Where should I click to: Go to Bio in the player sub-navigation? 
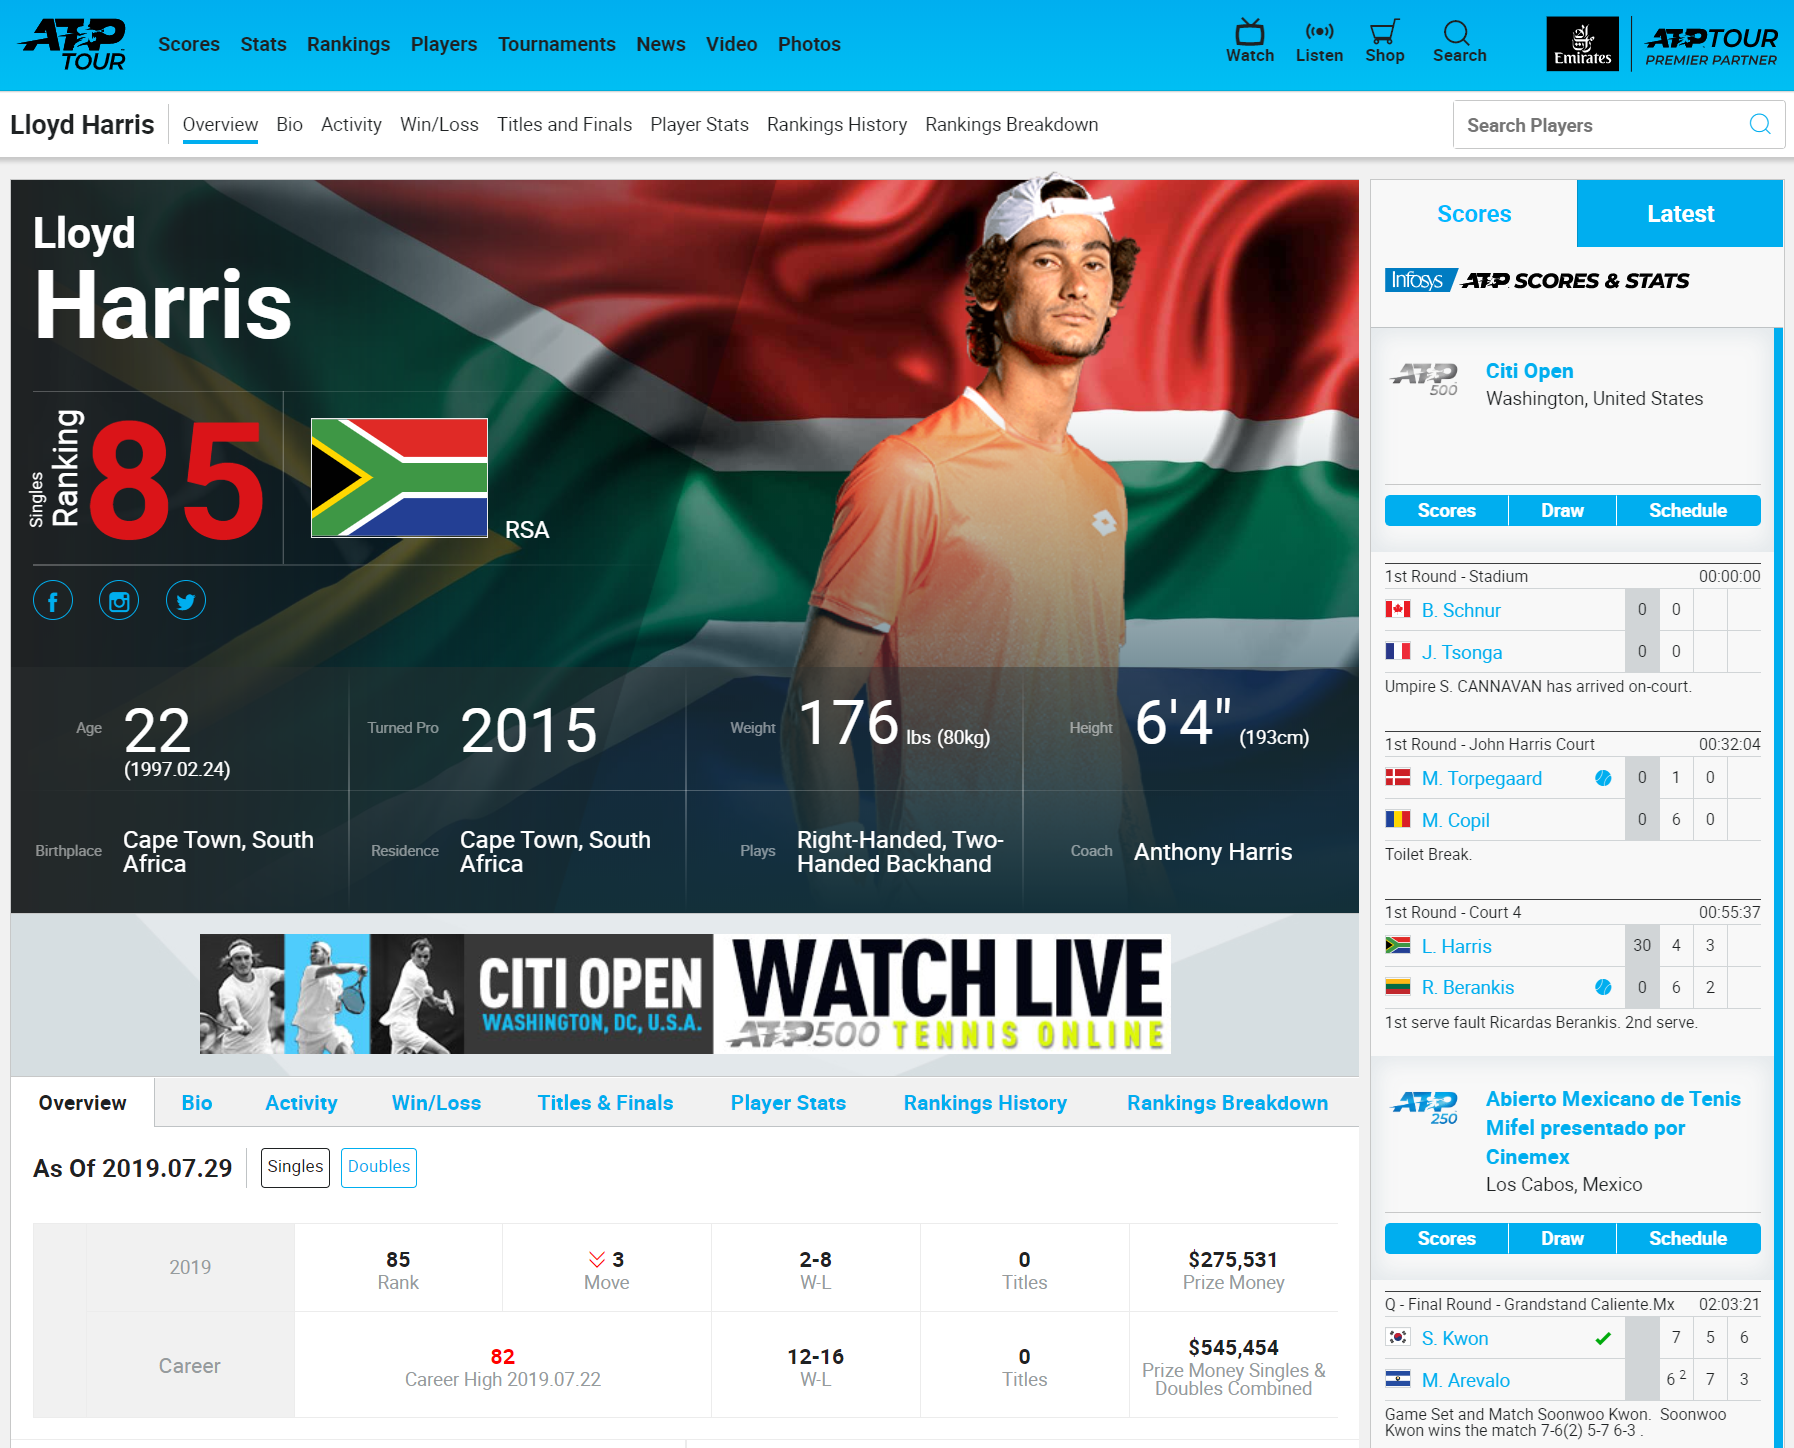[290, 124]
